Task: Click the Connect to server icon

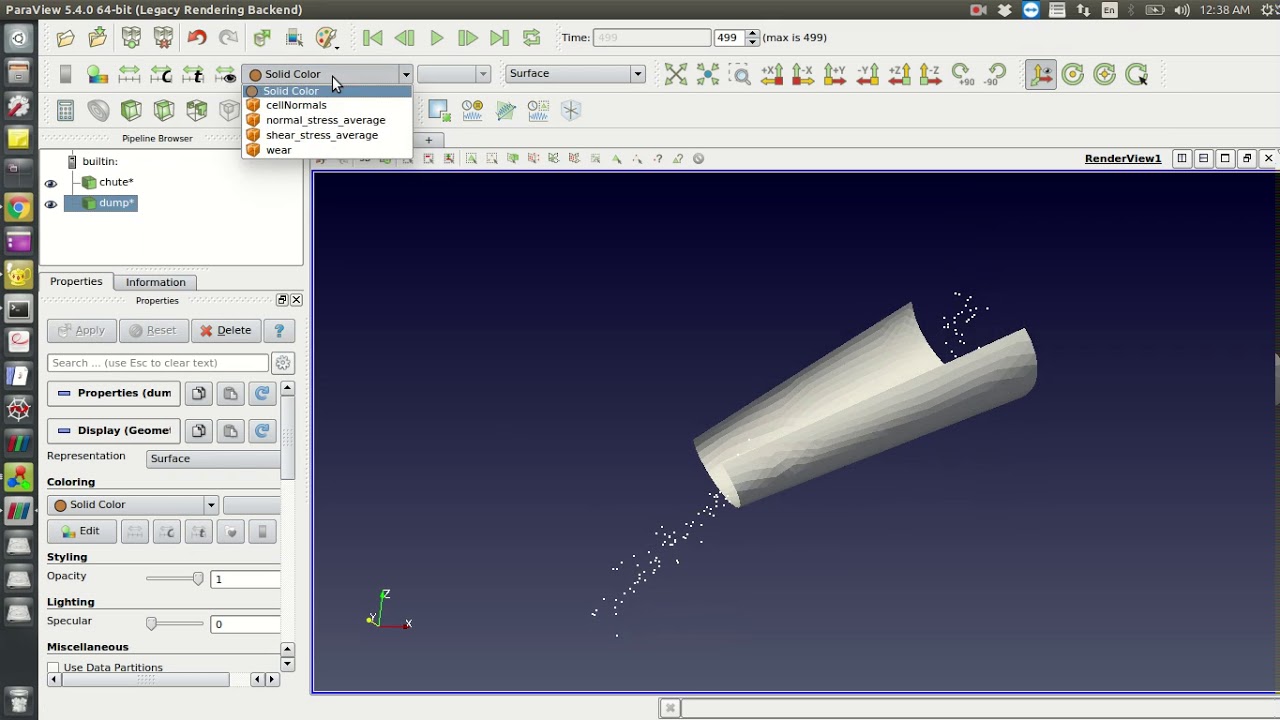Action: click(131, 38)
